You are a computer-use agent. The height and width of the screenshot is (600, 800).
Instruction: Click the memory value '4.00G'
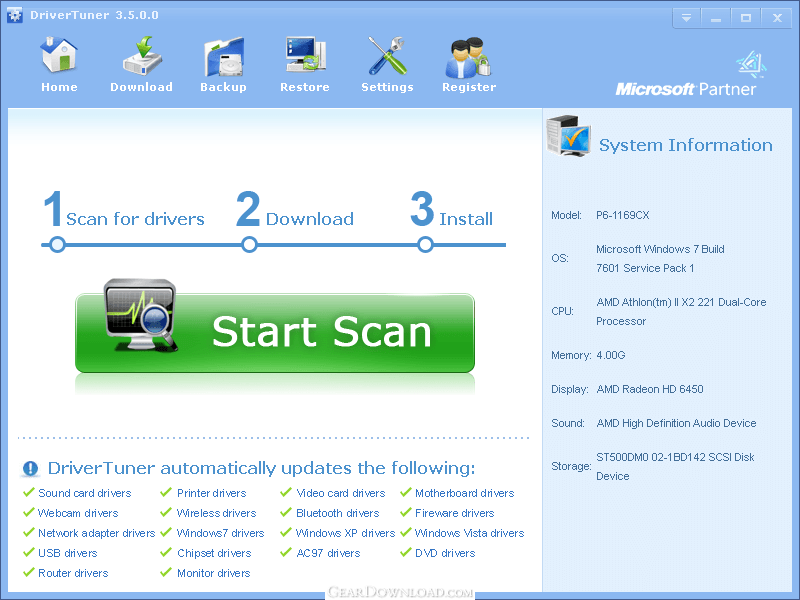611,355
